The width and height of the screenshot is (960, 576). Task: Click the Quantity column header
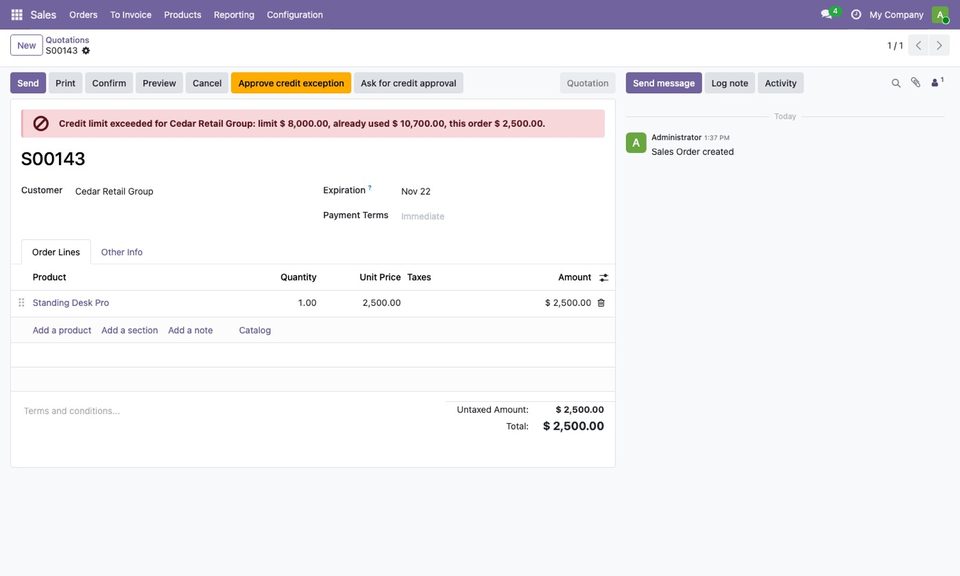point(298,277)
